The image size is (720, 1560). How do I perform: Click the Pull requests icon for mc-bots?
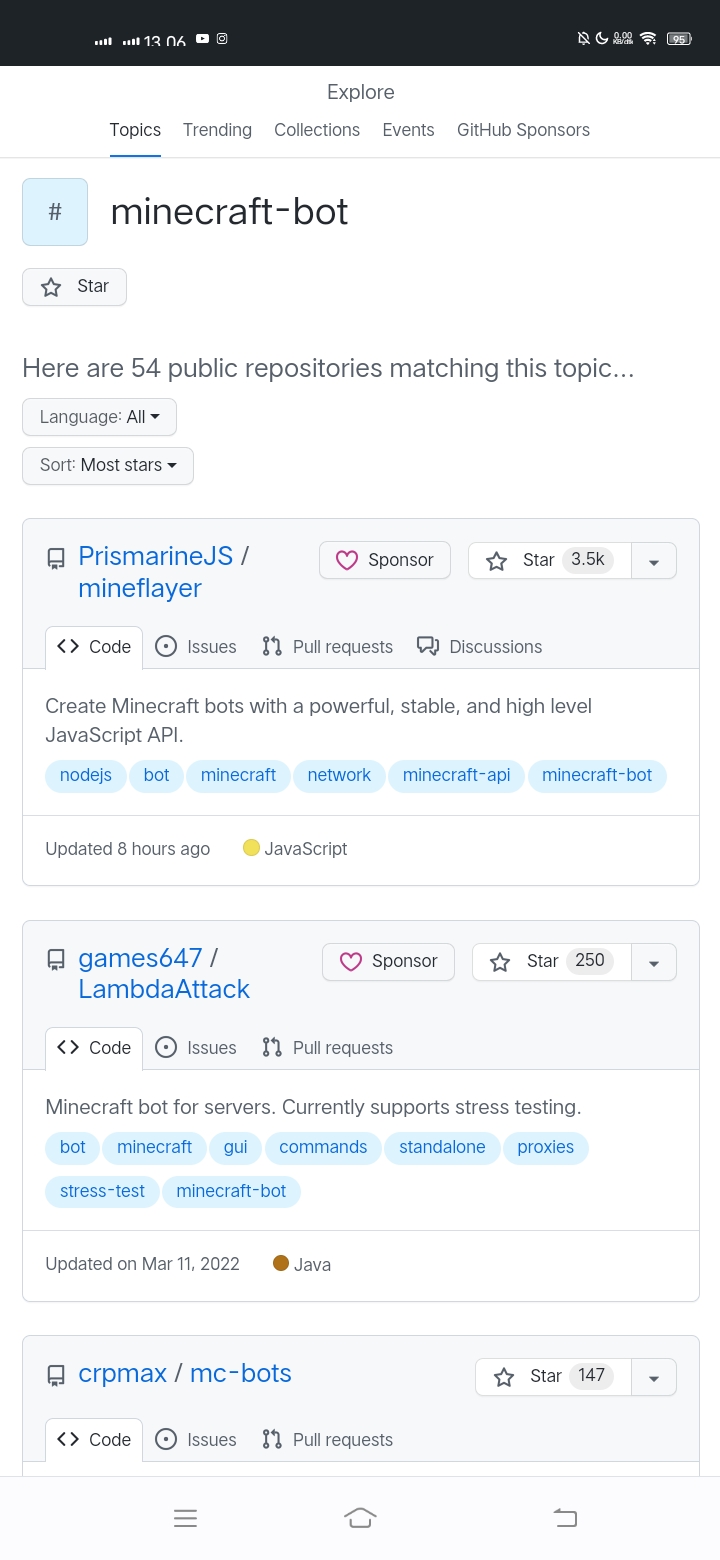coord(270,1439)
